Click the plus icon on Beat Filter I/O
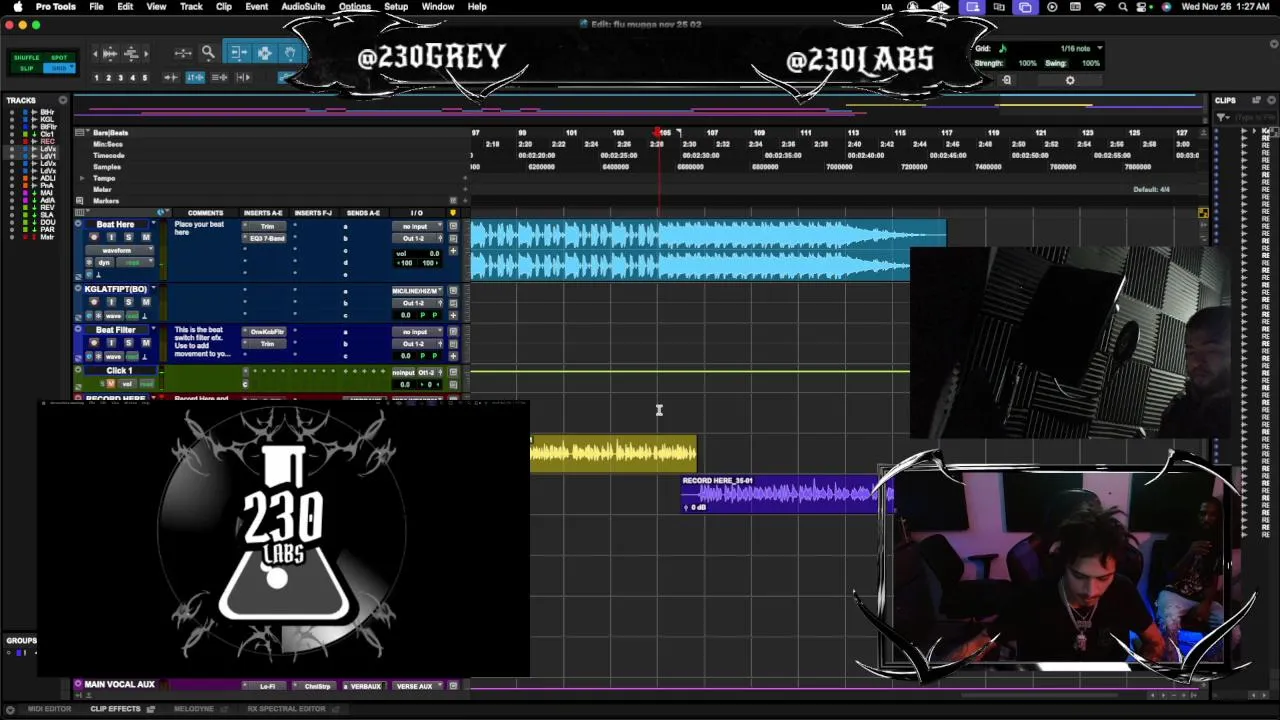Screen dimensions: 1280x720 tap(453, 356)
